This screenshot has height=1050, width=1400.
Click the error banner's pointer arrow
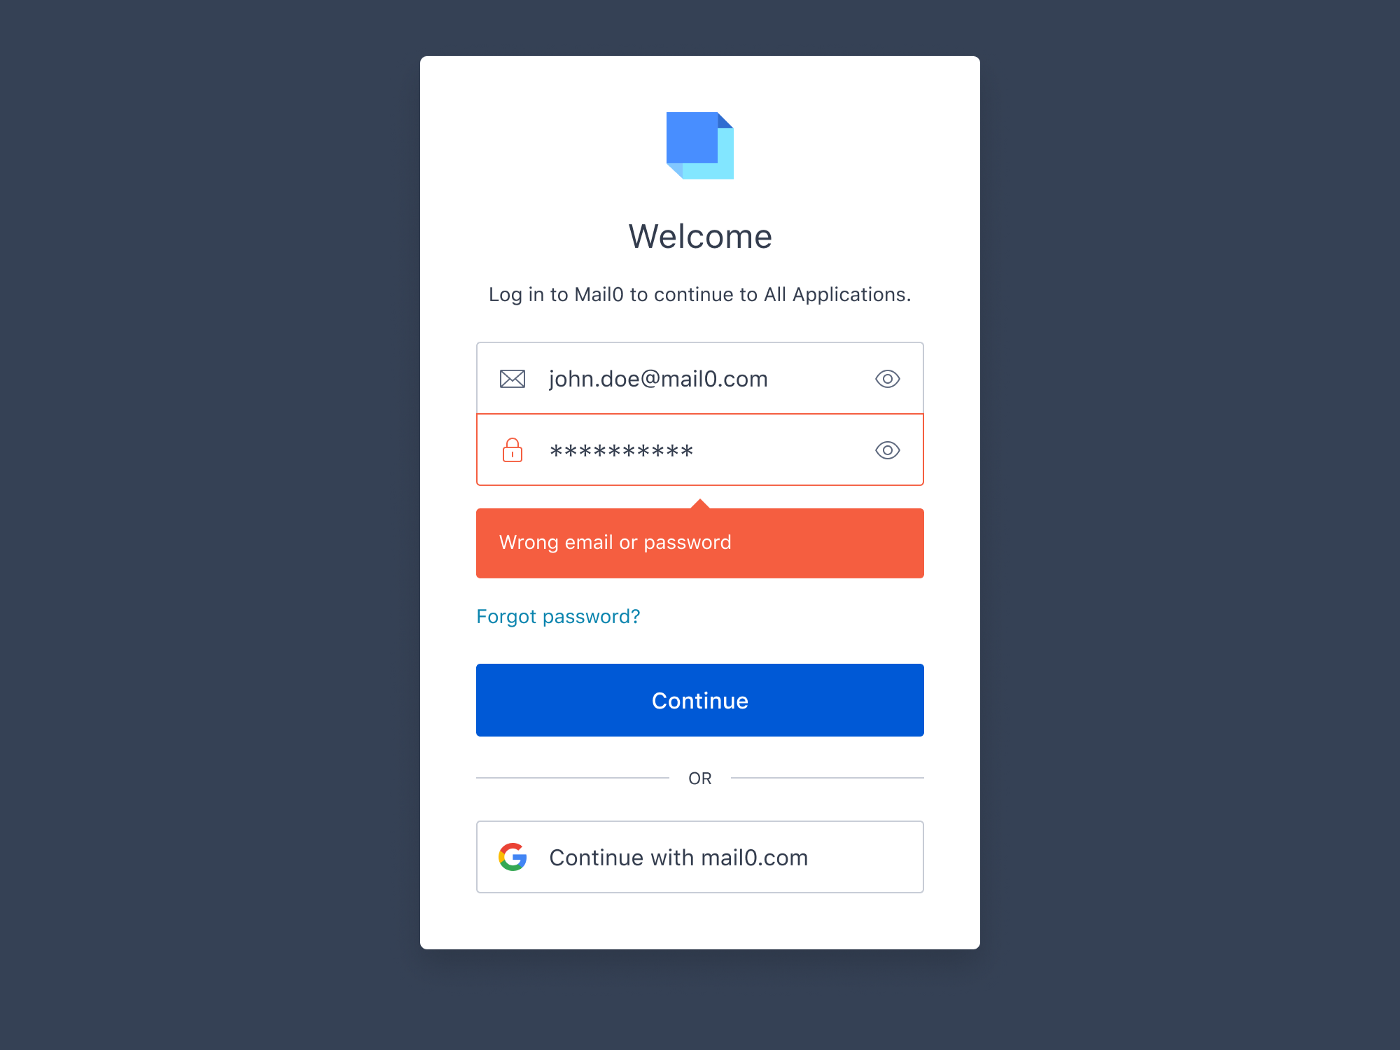(x=700, y=503)
